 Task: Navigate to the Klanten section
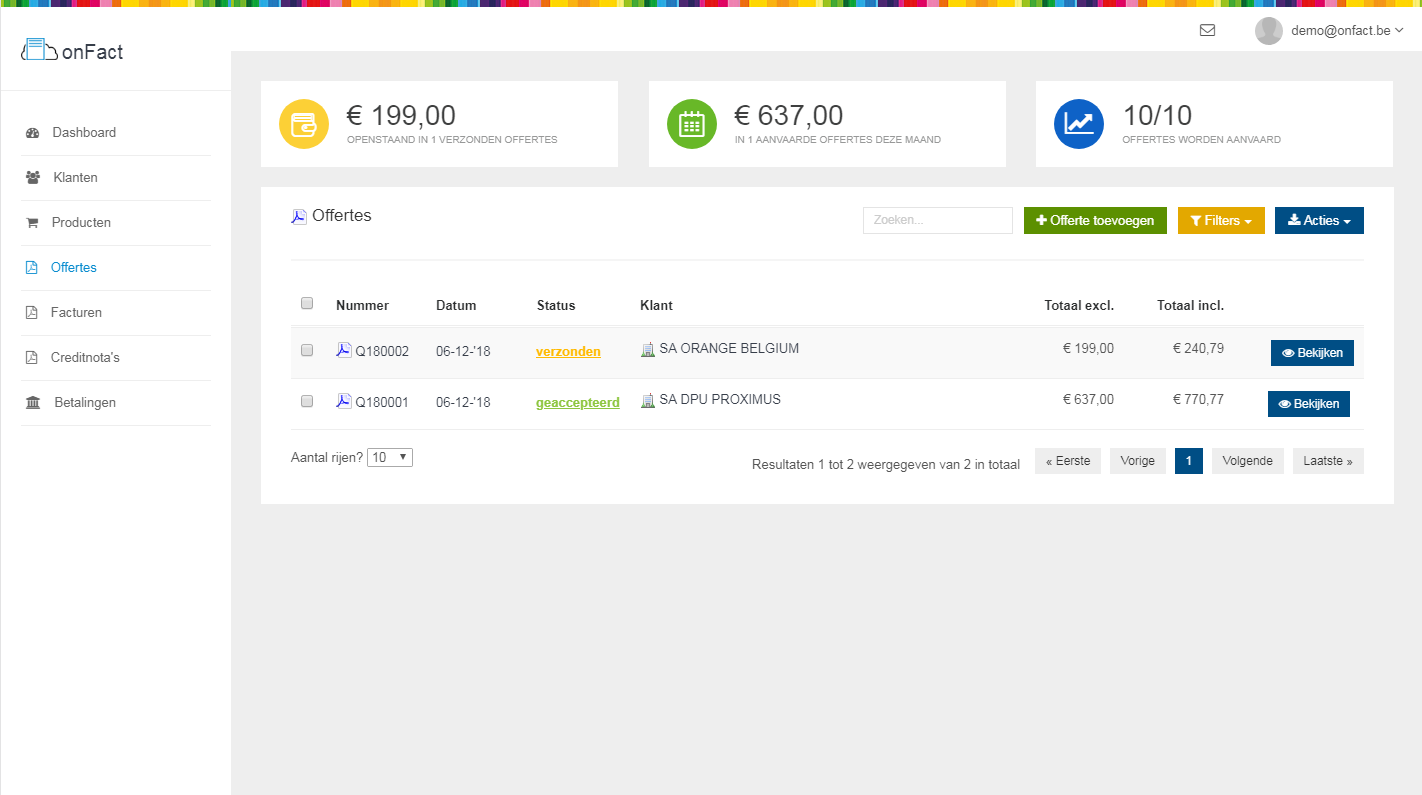click(74, 177)
